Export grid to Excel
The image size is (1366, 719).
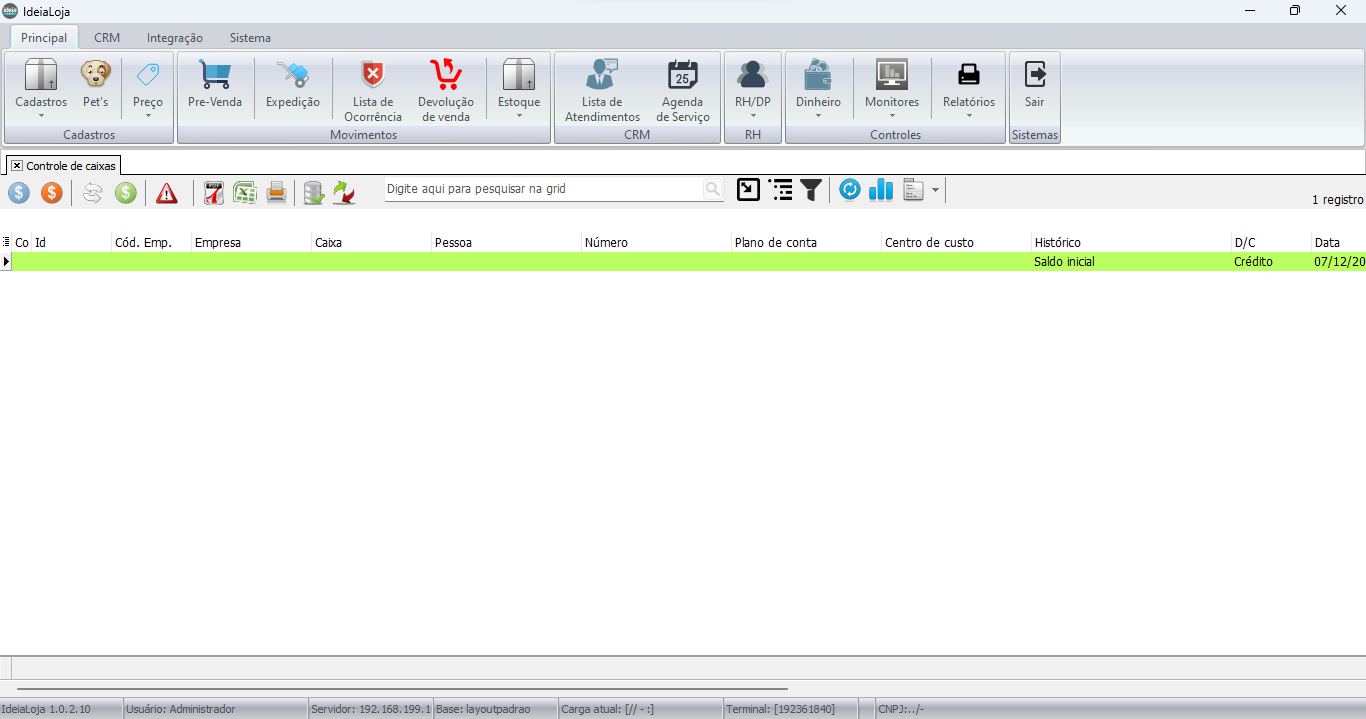click(244, 192)
